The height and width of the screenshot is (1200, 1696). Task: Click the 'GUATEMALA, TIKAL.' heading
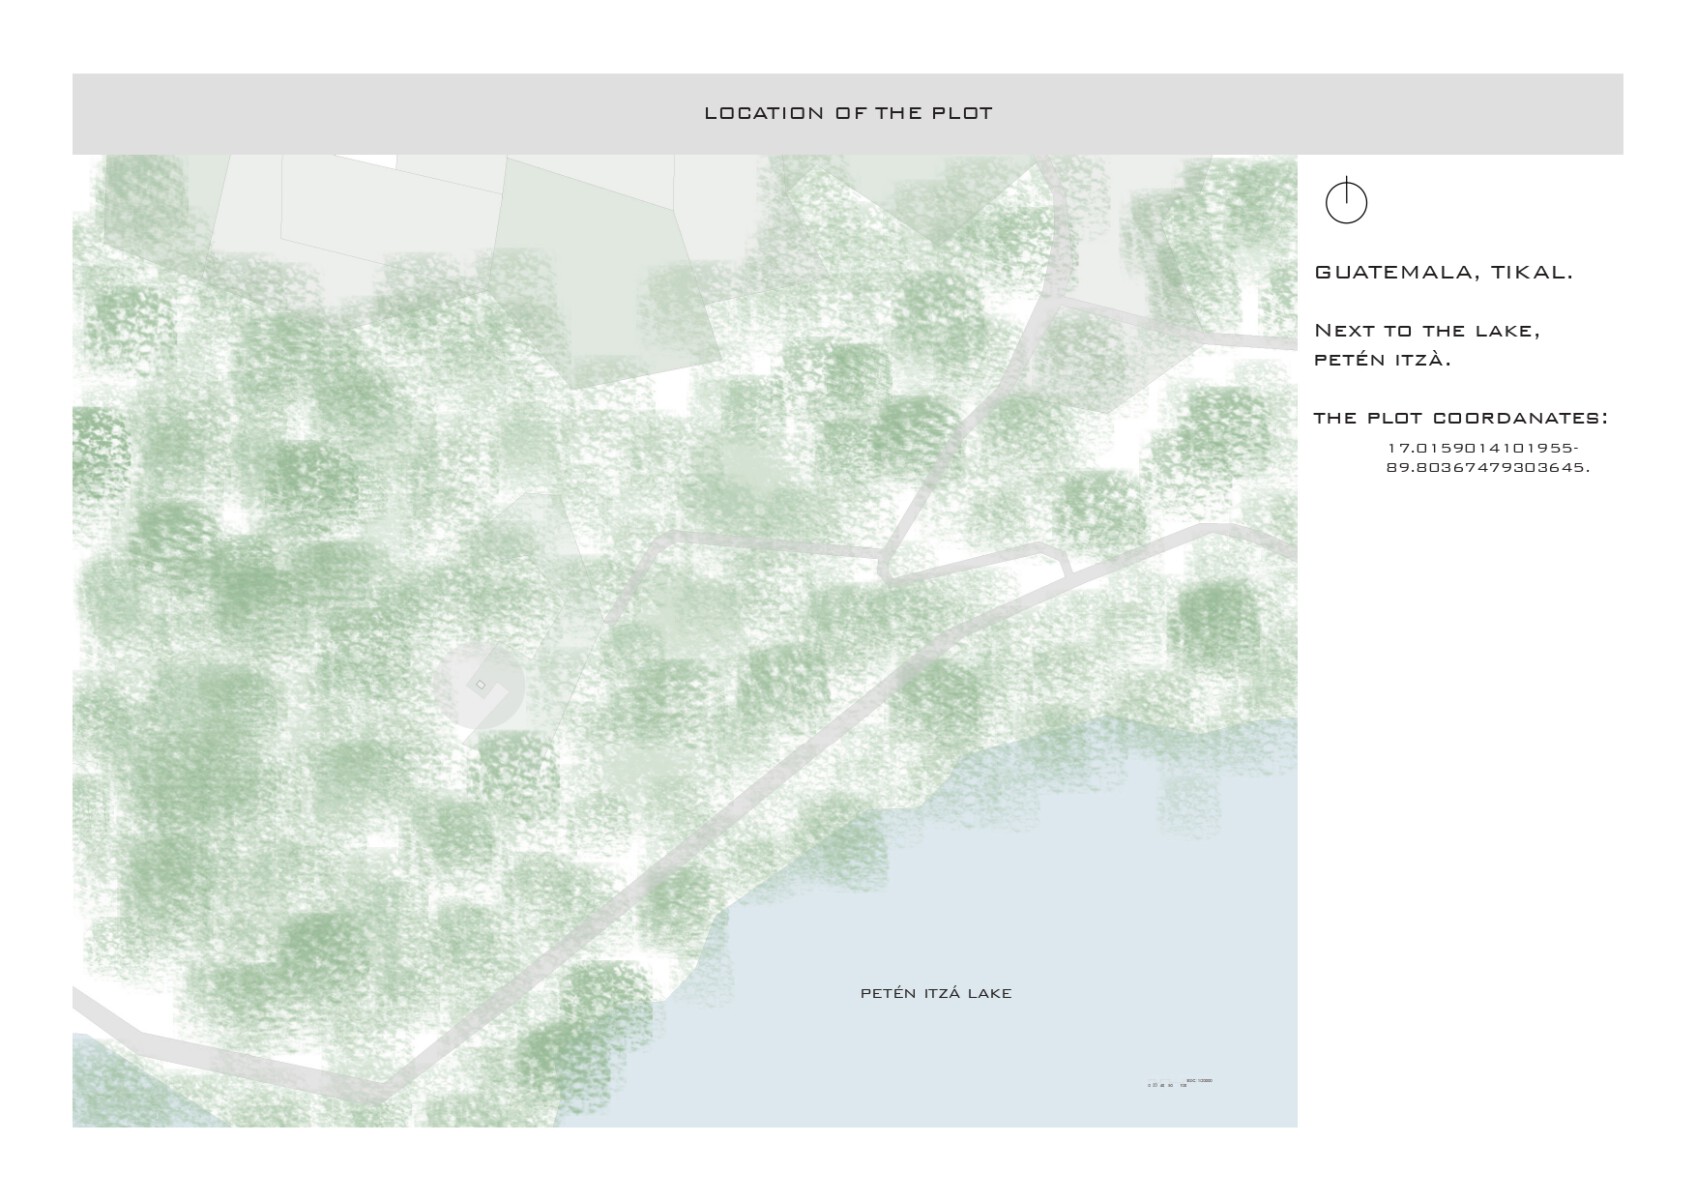coord(1443,273)
